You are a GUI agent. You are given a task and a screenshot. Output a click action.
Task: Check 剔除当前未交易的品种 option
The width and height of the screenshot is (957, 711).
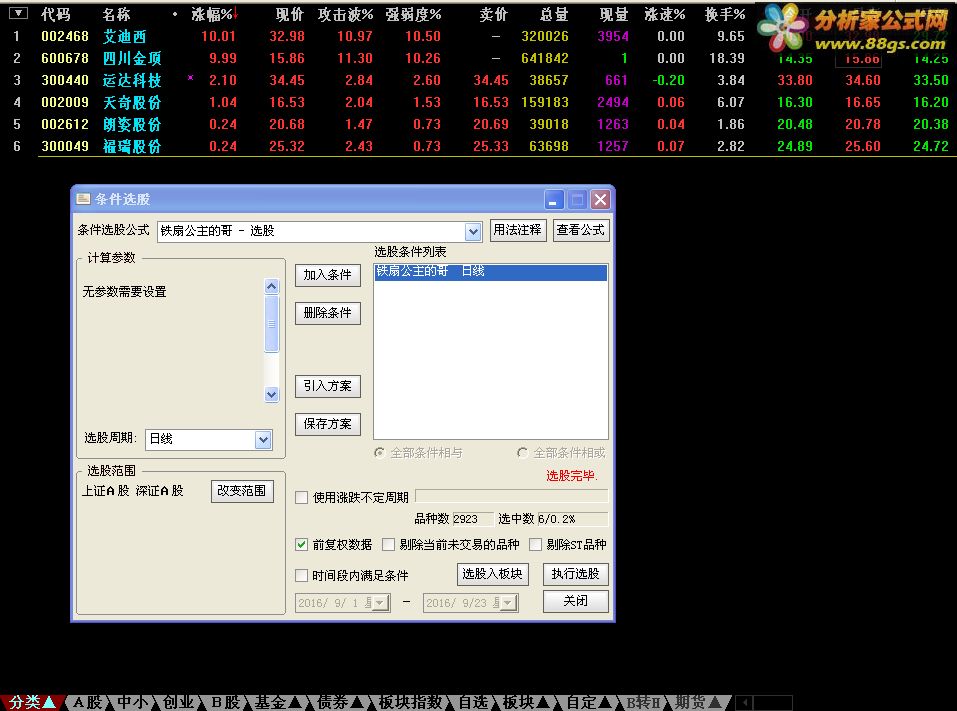(x=388, y=544)
